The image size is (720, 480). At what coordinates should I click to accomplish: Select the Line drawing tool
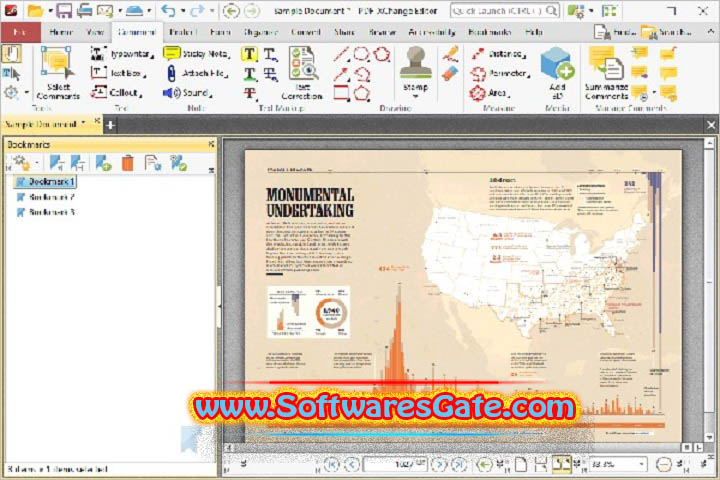click(341, 54)
